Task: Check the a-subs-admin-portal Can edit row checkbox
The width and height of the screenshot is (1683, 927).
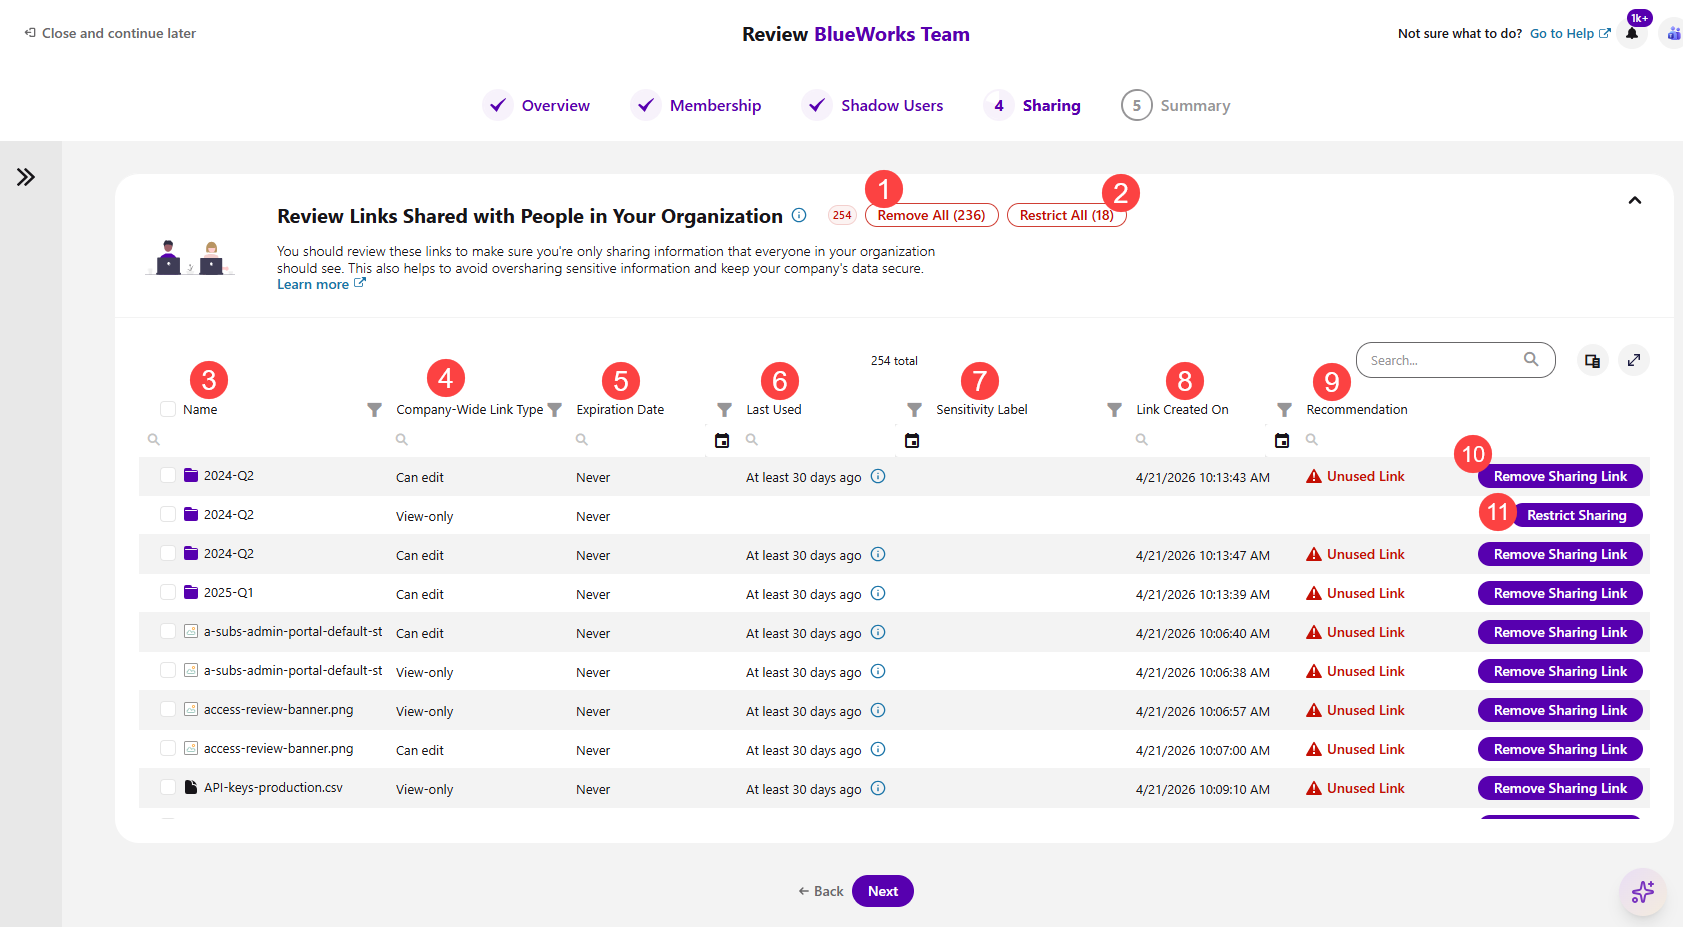Action: [168, 631]
